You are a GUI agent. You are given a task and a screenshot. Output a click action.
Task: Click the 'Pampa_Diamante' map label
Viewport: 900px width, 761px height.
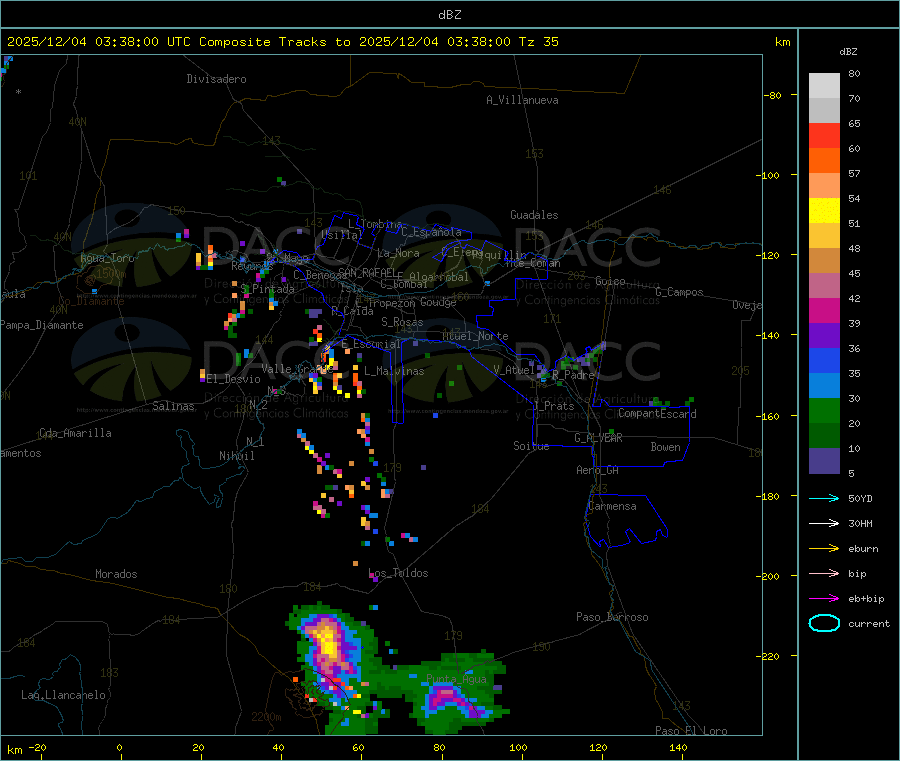tap(42, 325)
